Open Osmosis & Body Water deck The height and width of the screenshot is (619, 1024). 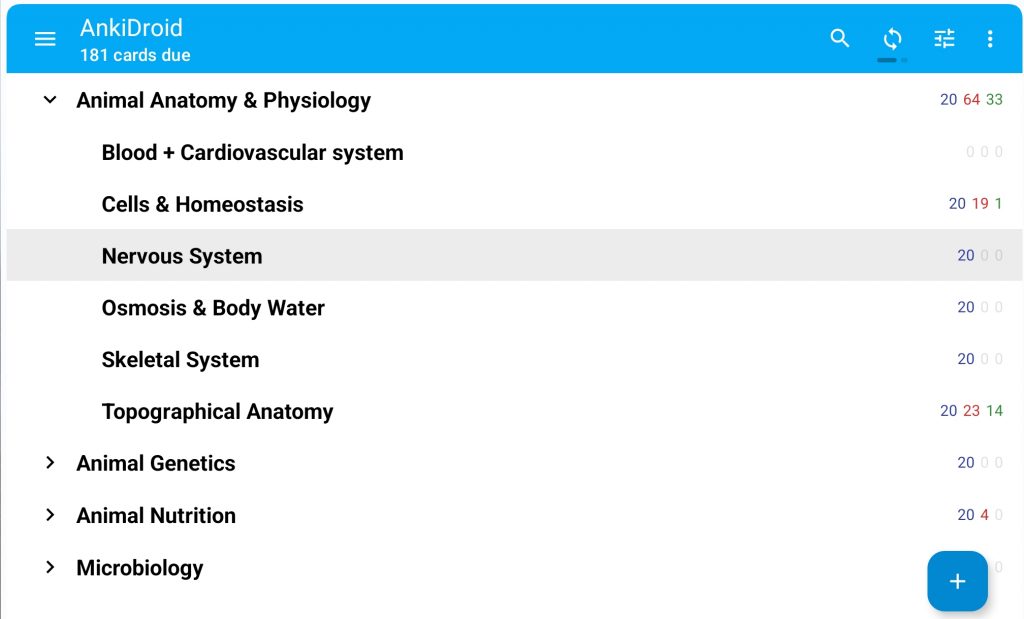point(213,308)
